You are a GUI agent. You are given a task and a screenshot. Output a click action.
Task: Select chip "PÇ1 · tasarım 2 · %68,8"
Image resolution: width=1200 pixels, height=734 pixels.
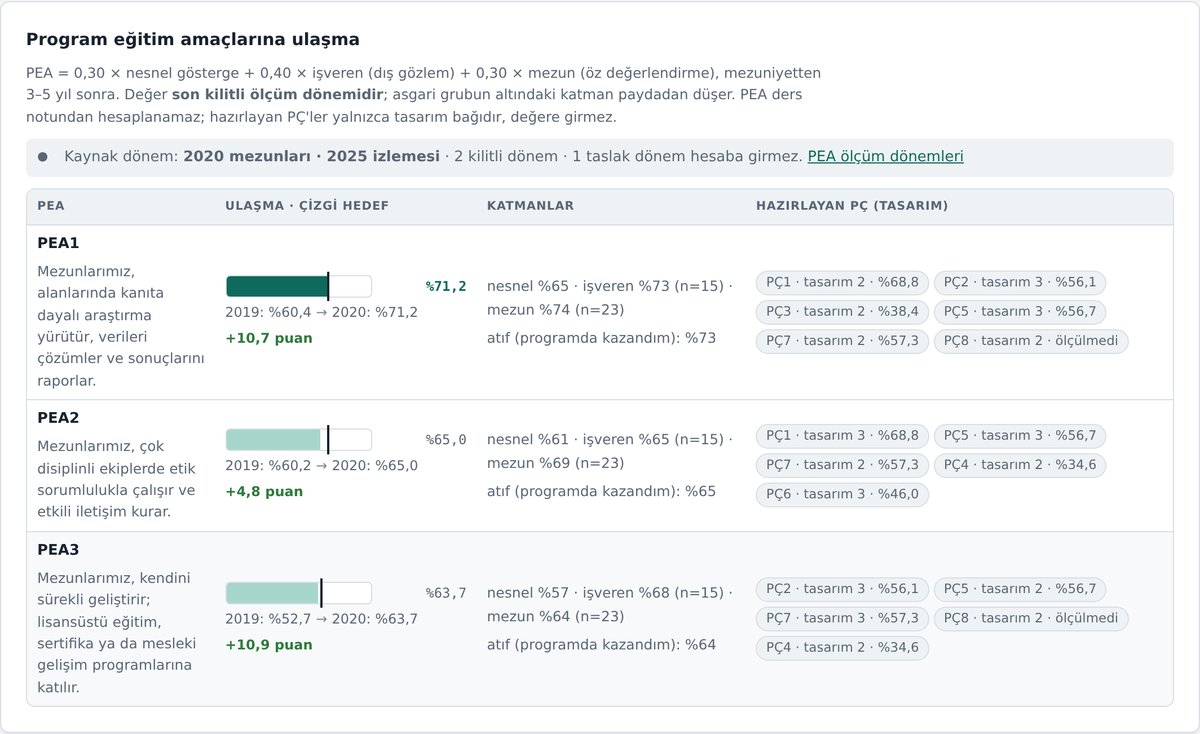842,283
